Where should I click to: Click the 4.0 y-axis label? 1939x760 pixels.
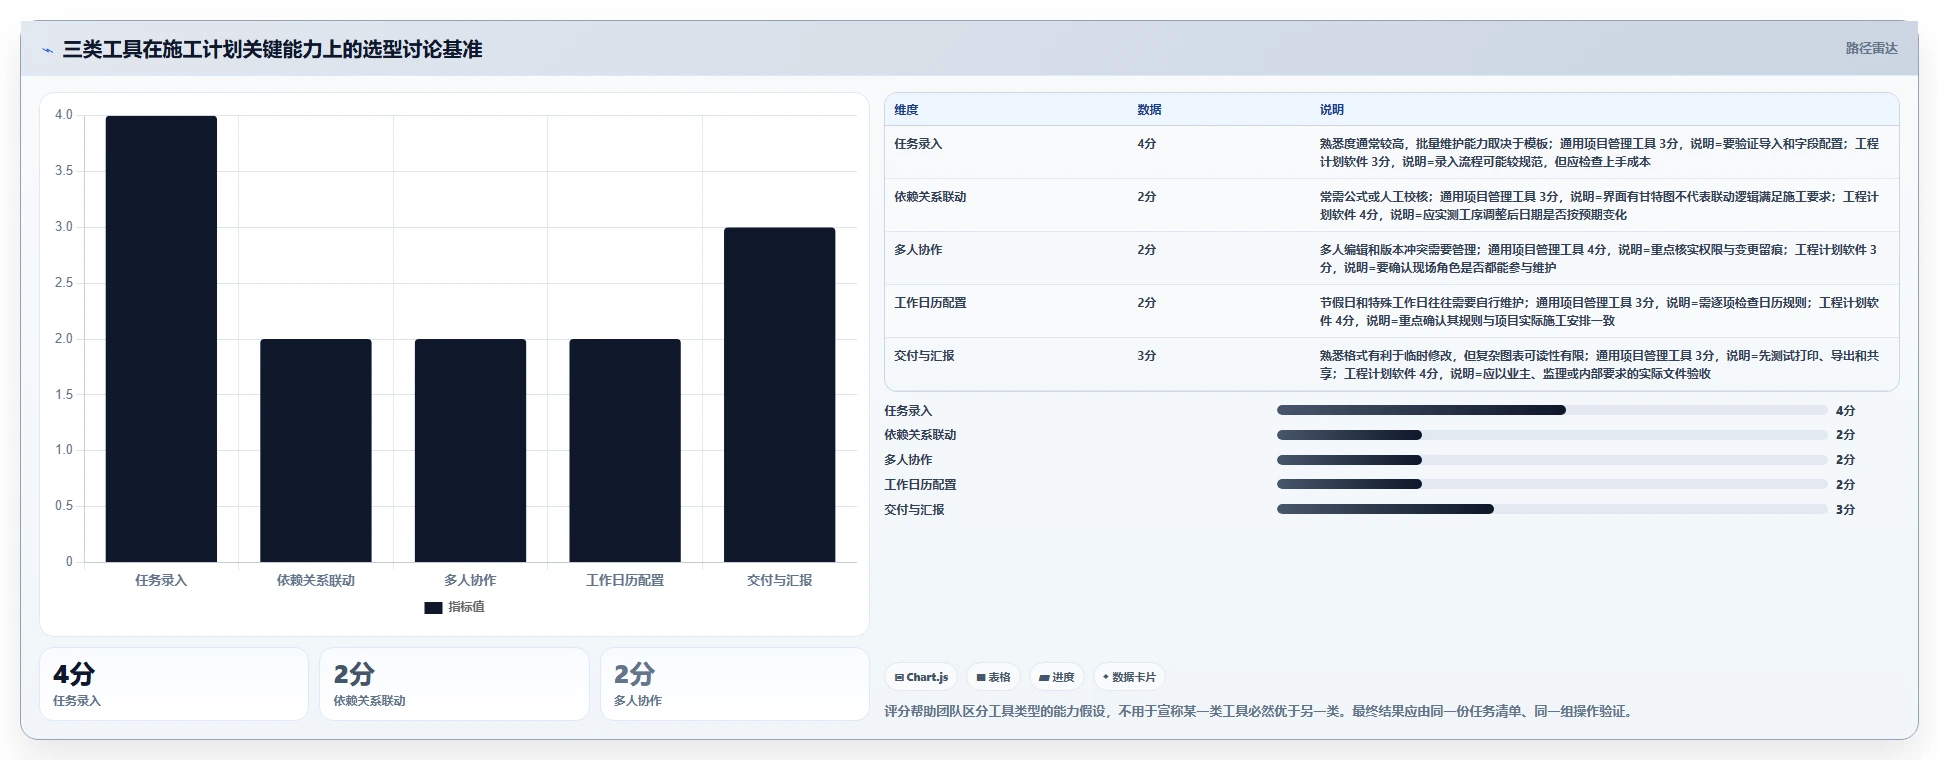[x=64, y=115]
